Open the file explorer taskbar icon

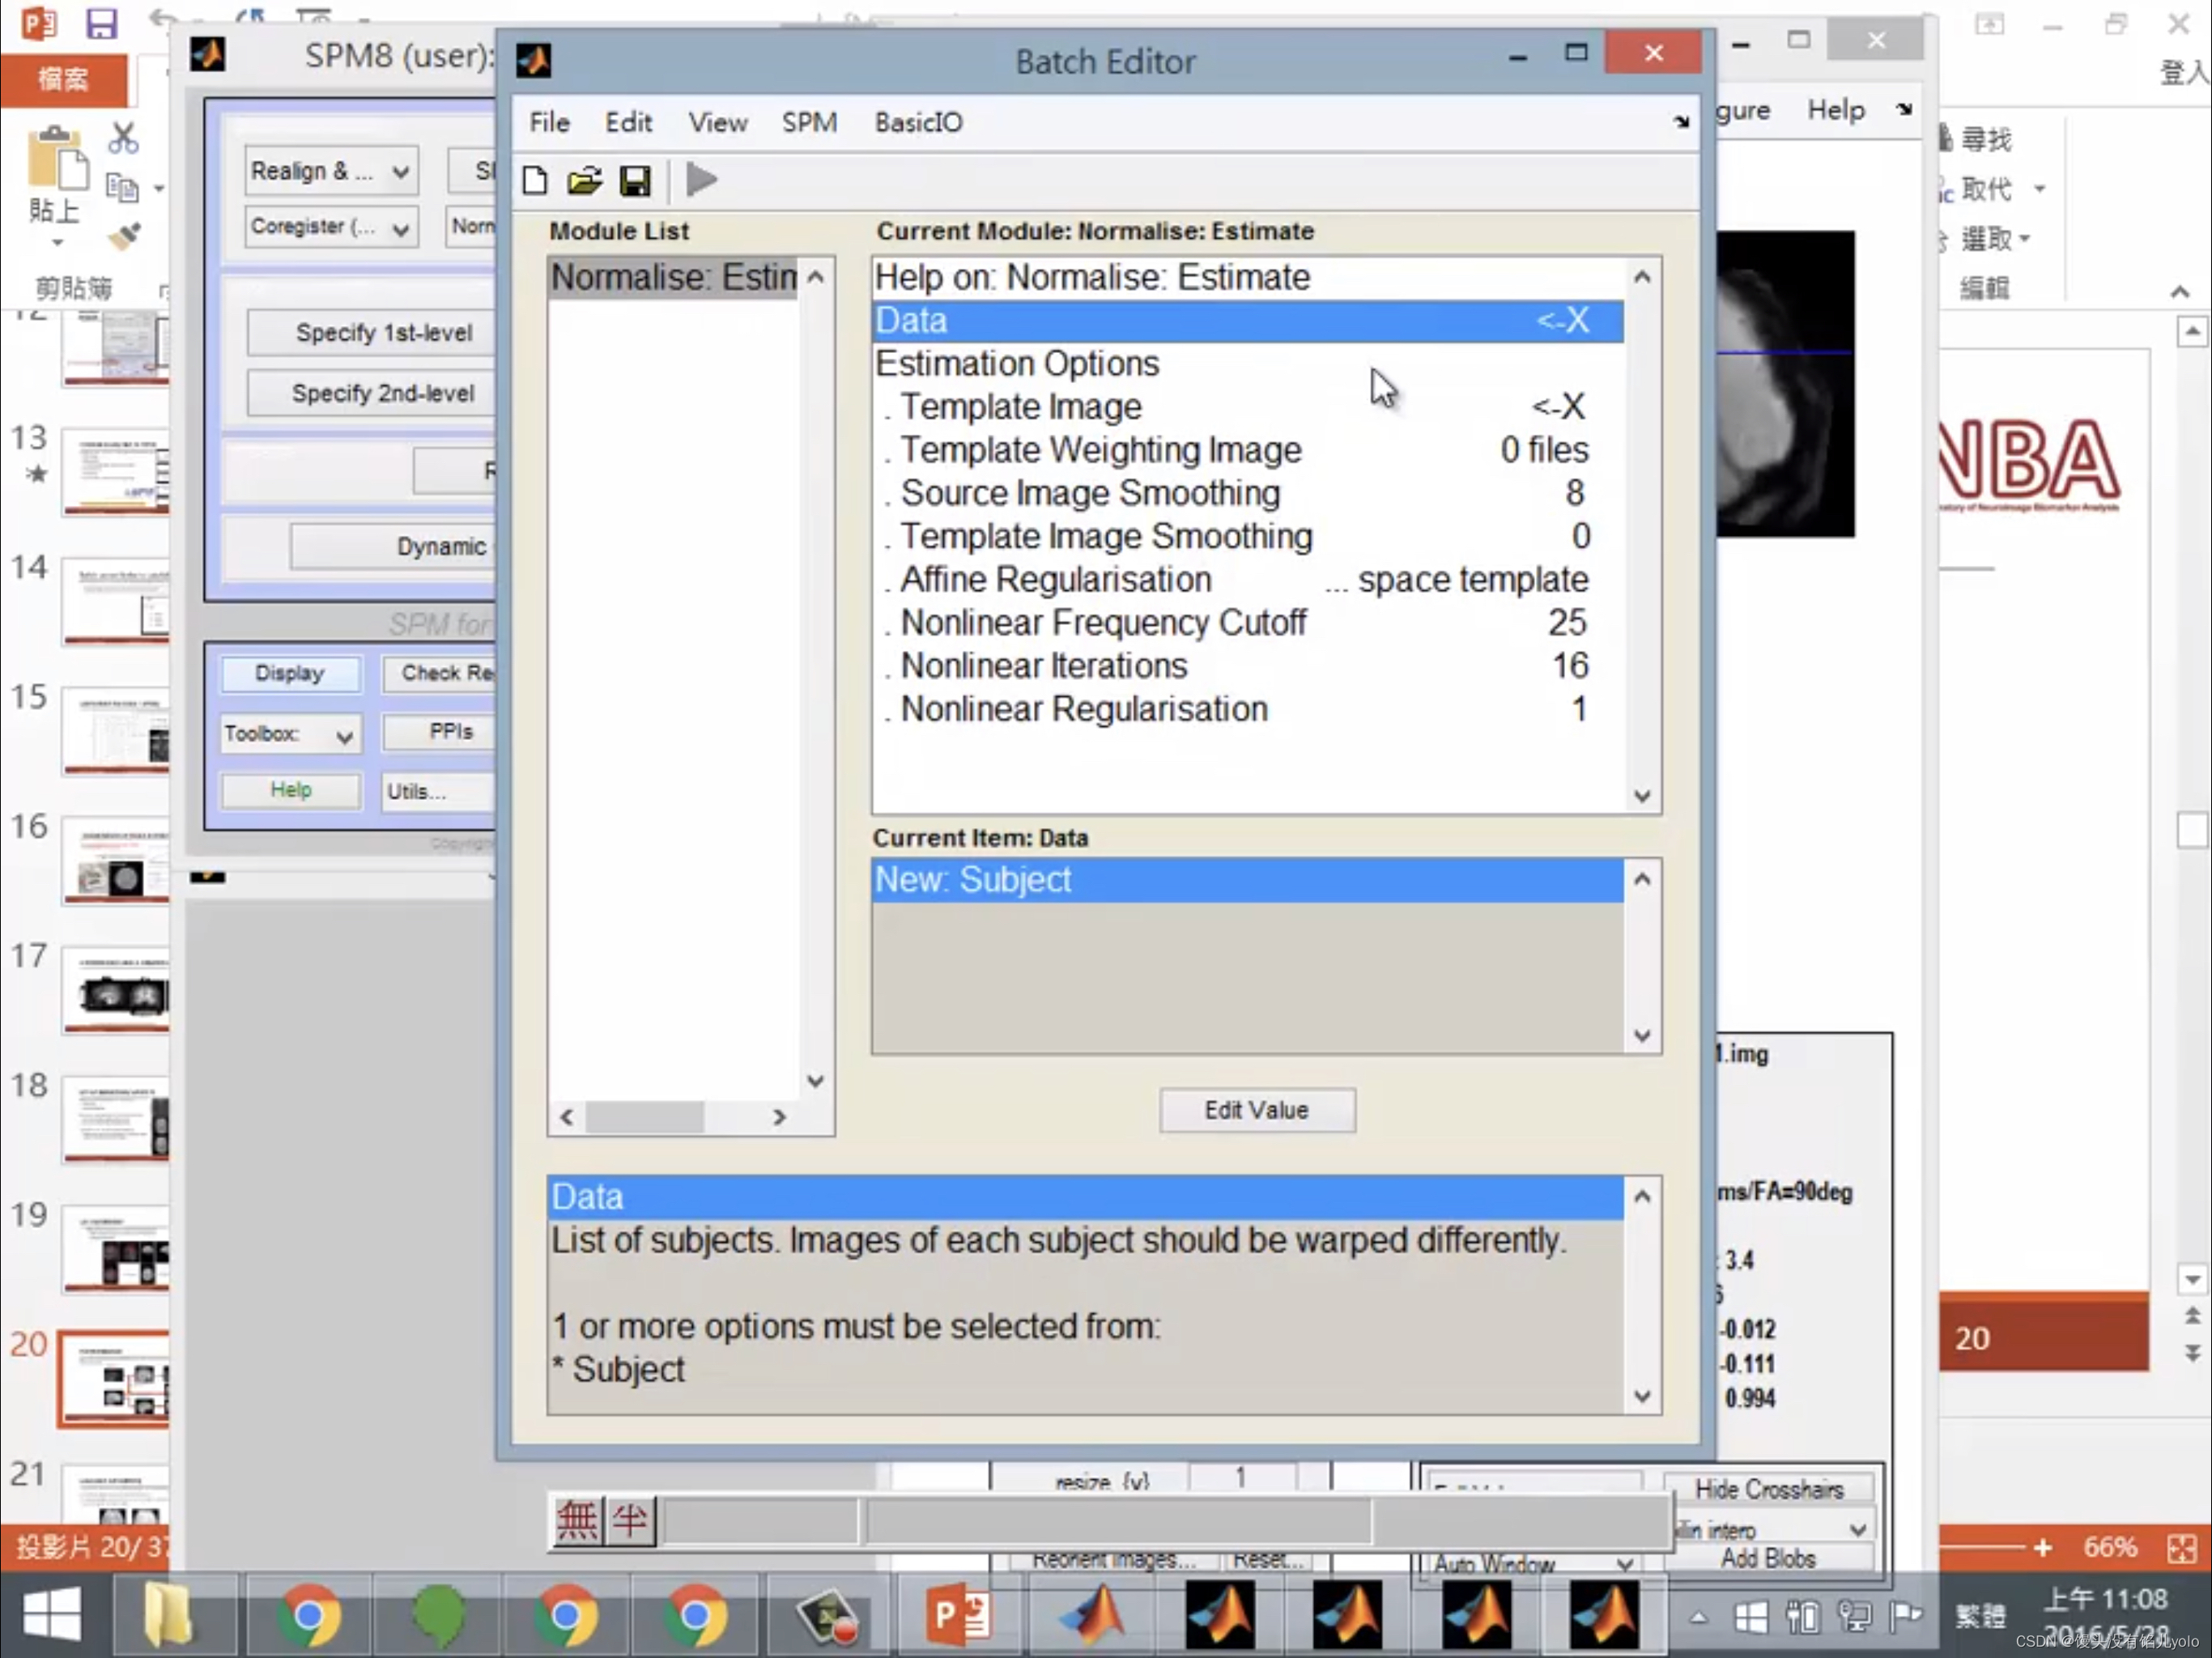click(167, 1614)
